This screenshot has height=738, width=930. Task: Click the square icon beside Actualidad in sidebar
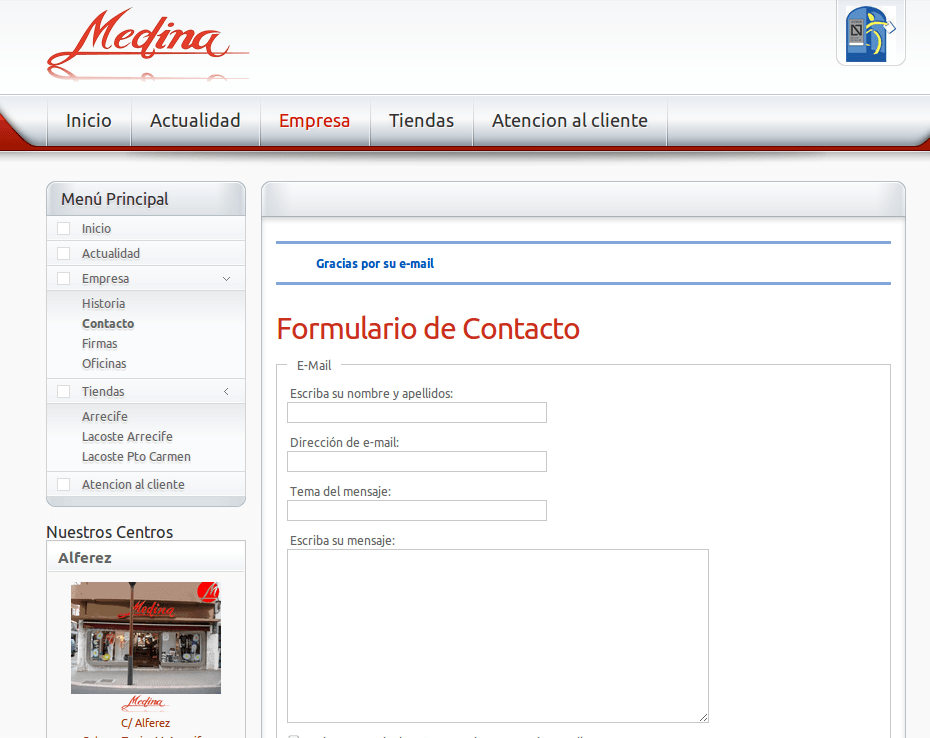click(x=63, y=253)
